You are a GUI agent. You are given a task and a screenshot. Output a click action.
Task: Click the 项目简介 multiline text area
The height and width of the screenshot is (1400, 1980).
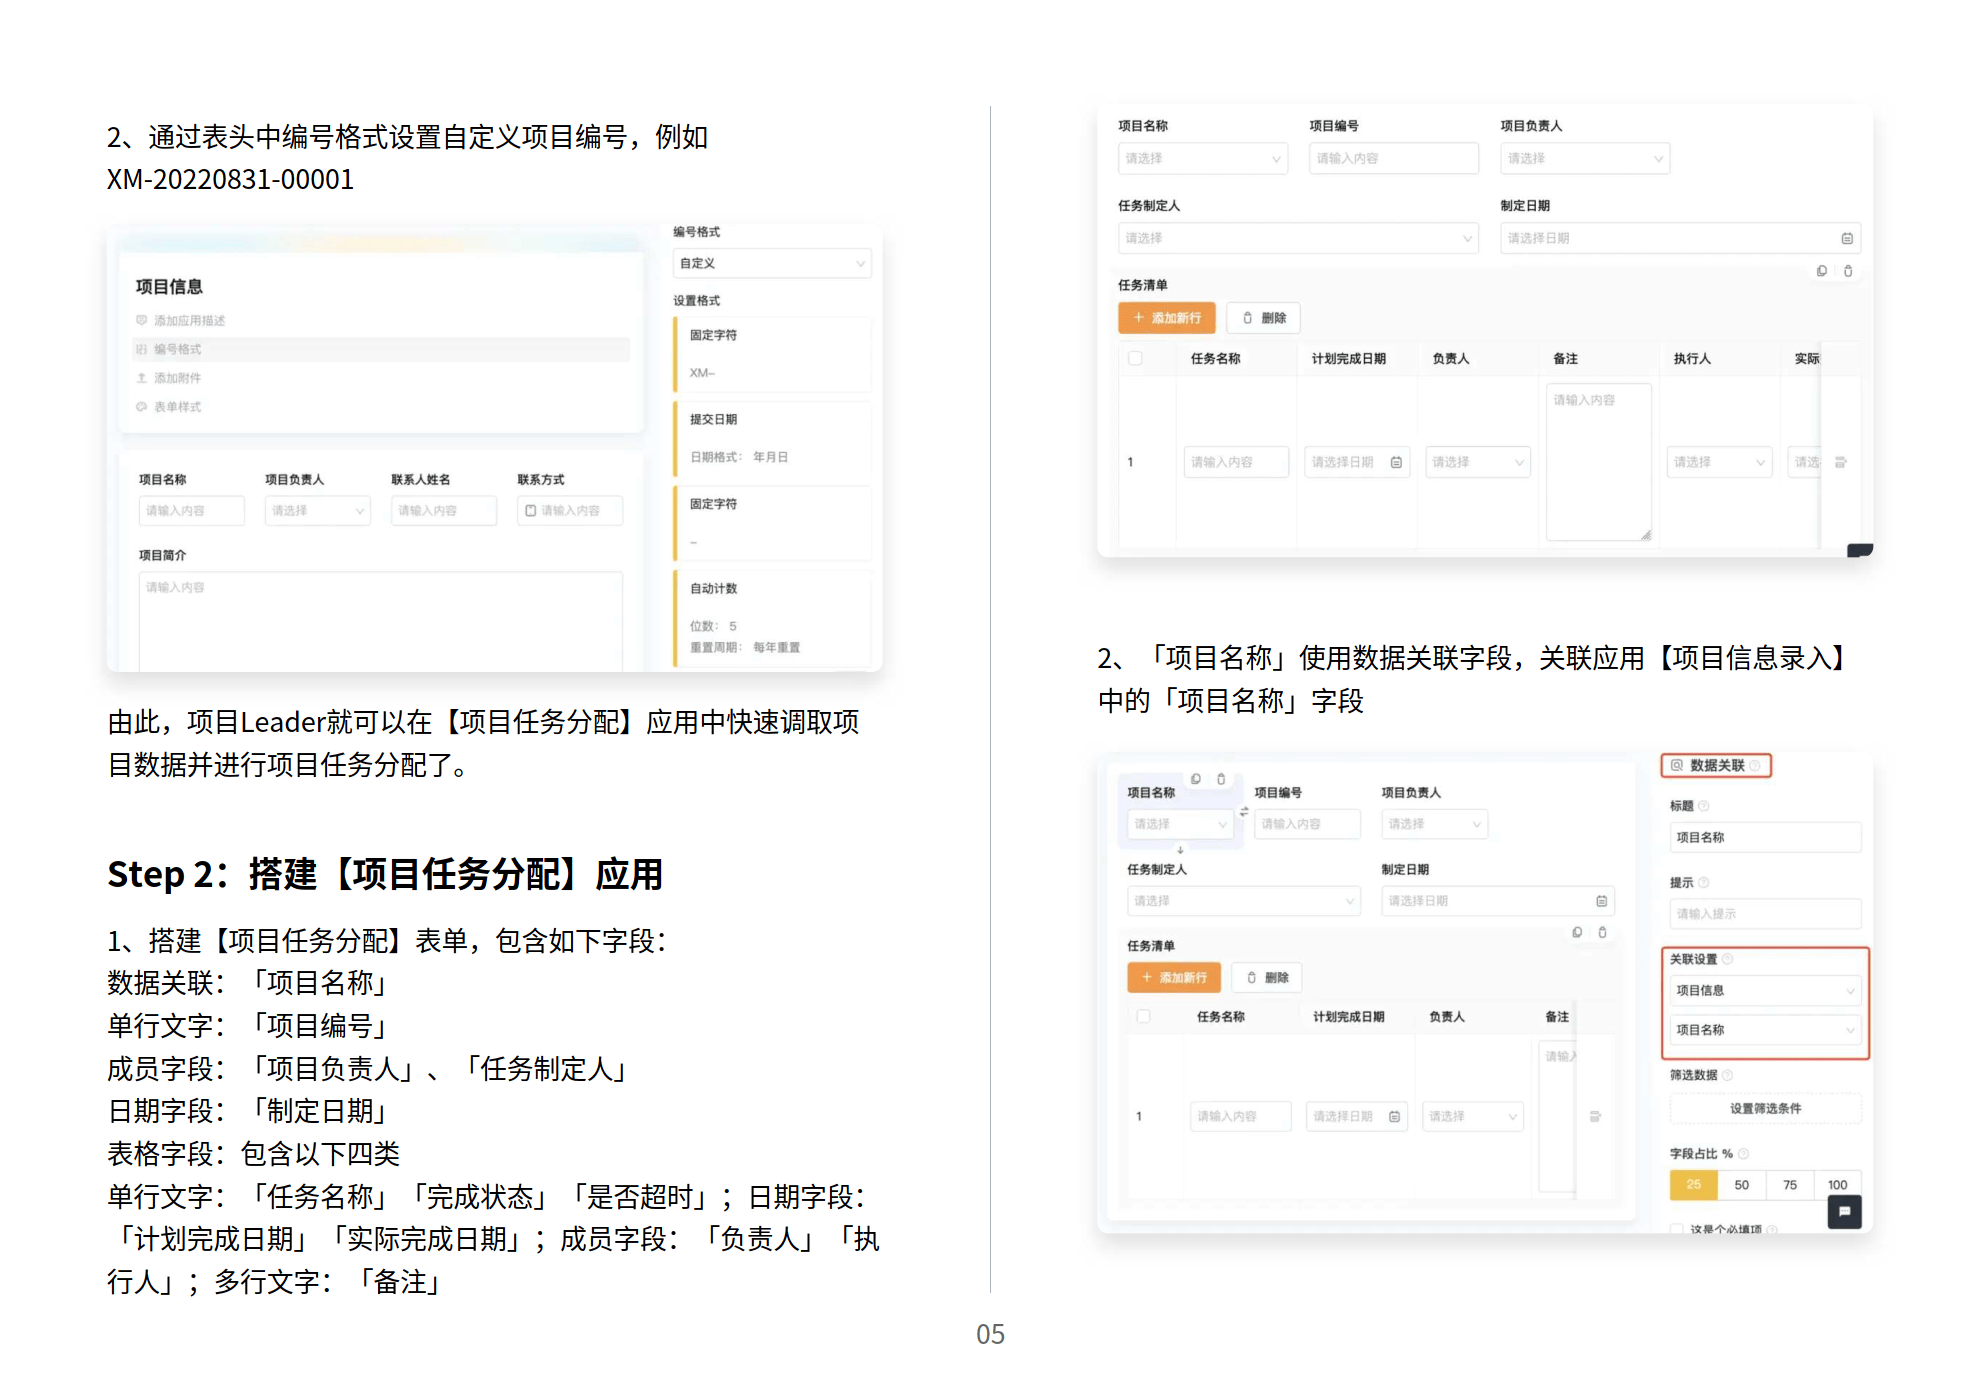(x=380, y=620)
